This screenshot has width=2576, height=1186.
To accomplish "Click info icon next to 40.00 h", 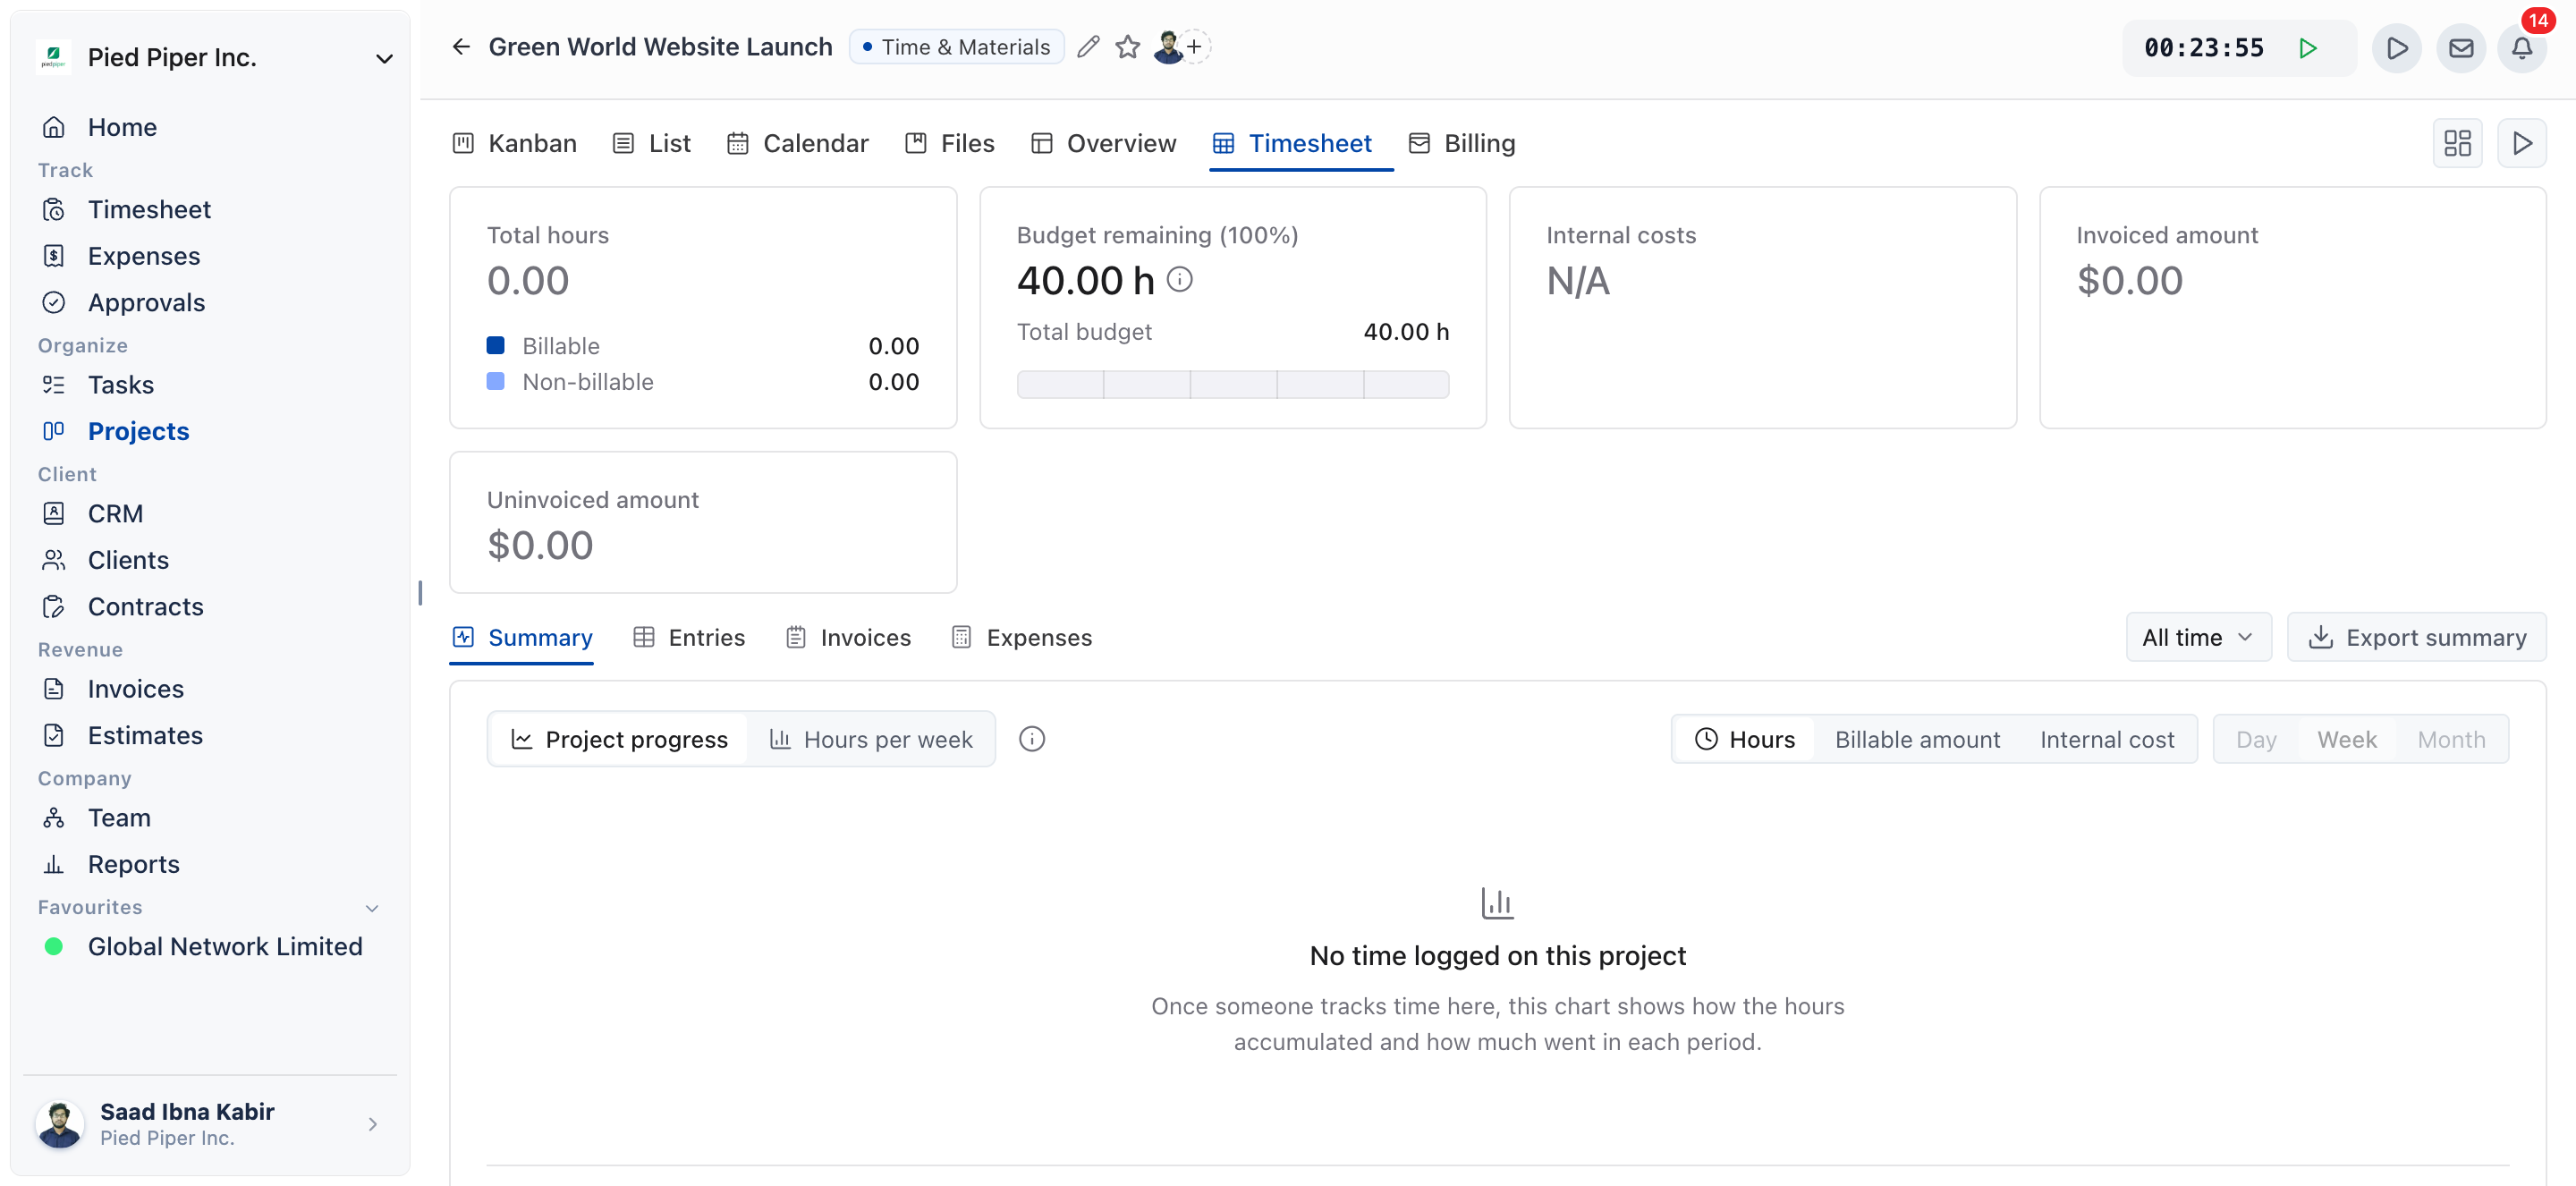I will point(1180,279).
